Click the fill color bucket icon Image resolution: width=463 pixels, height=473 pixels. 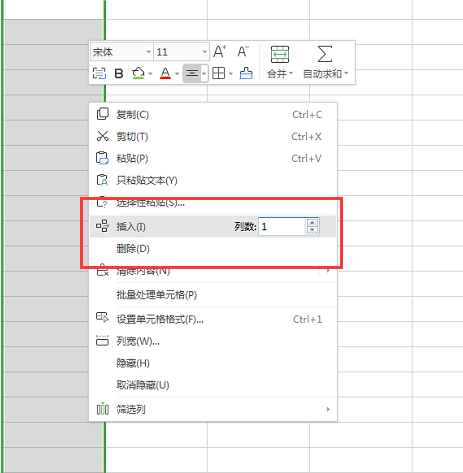pyautogui.click(x=138, y=73)
